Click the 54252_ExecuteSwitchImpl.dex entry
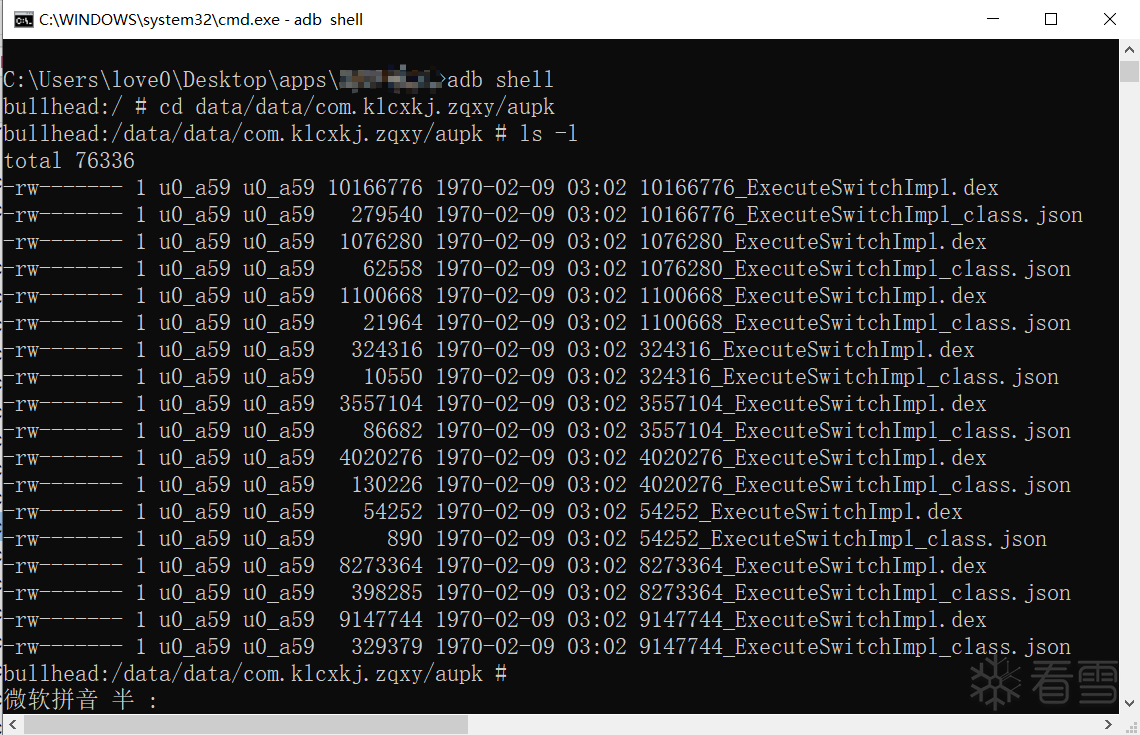 click(x=800, y=512)
